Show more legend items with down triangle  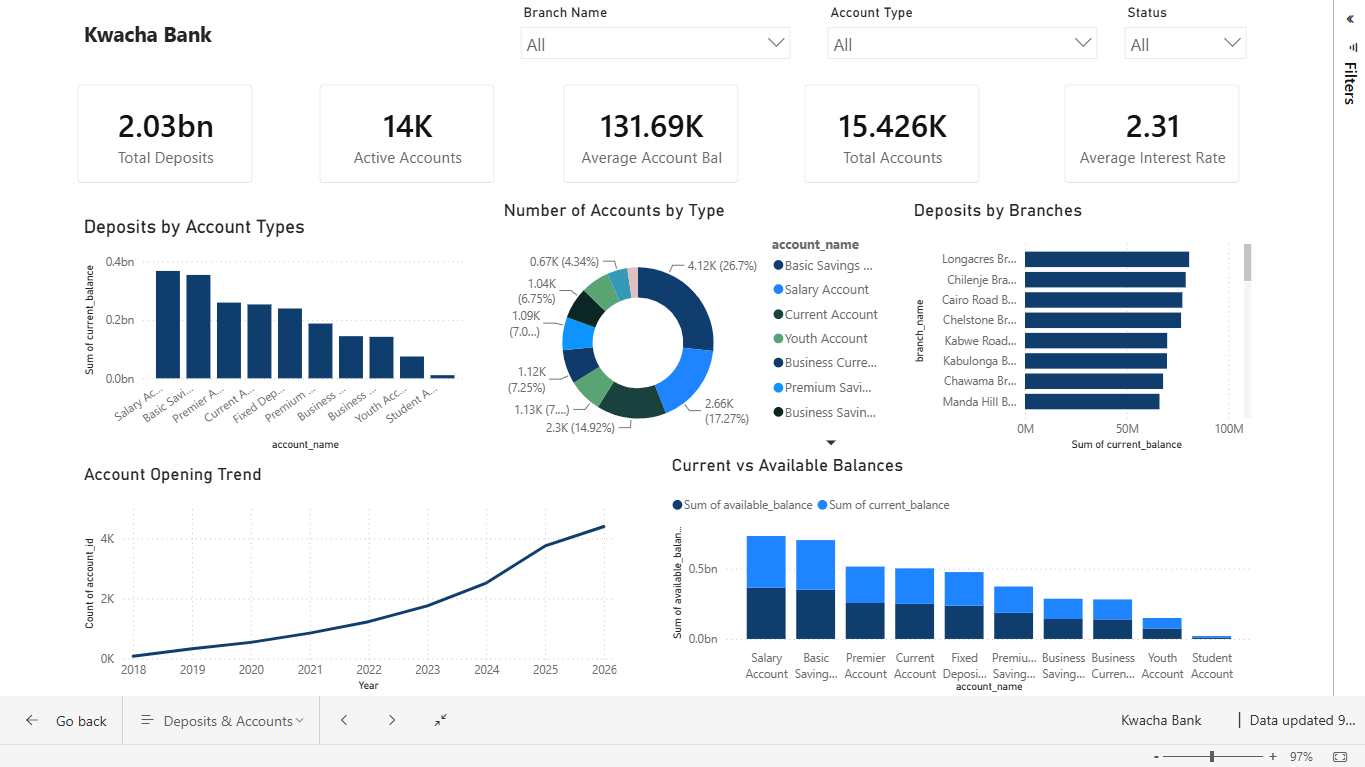[x=830, y=442]
